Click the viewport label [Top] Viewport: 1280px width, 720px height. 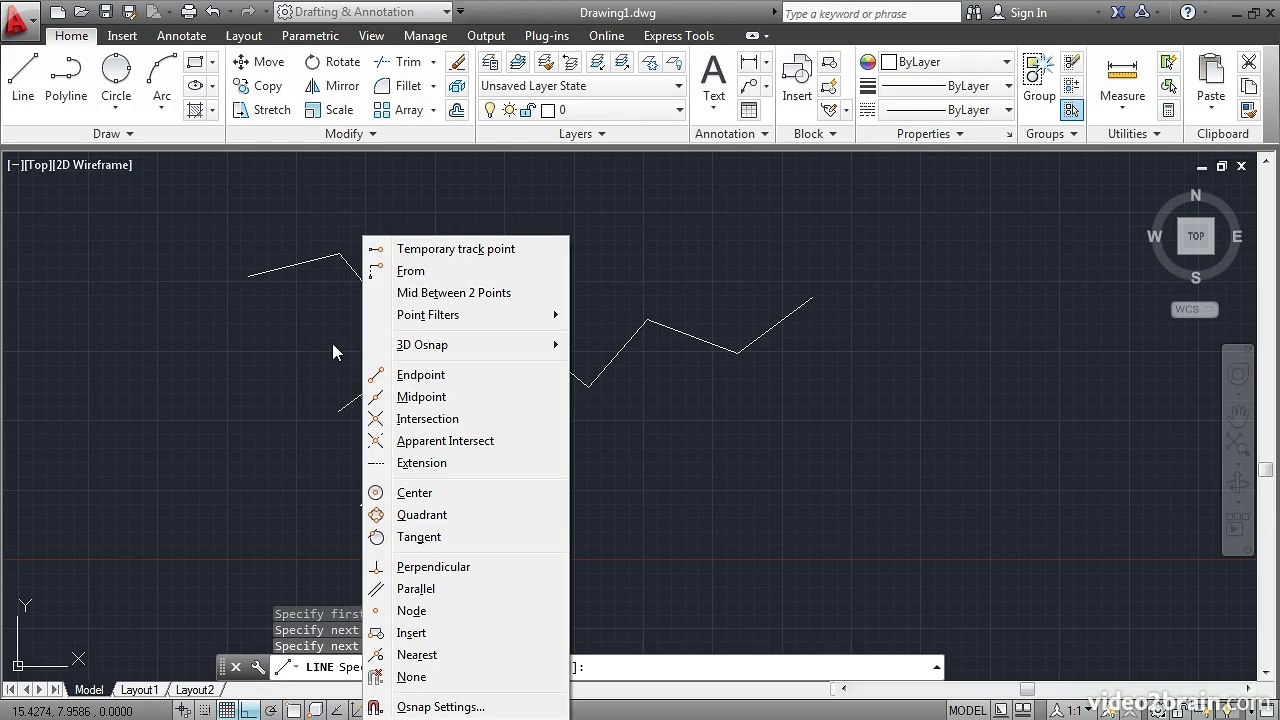tap(38, 165)
